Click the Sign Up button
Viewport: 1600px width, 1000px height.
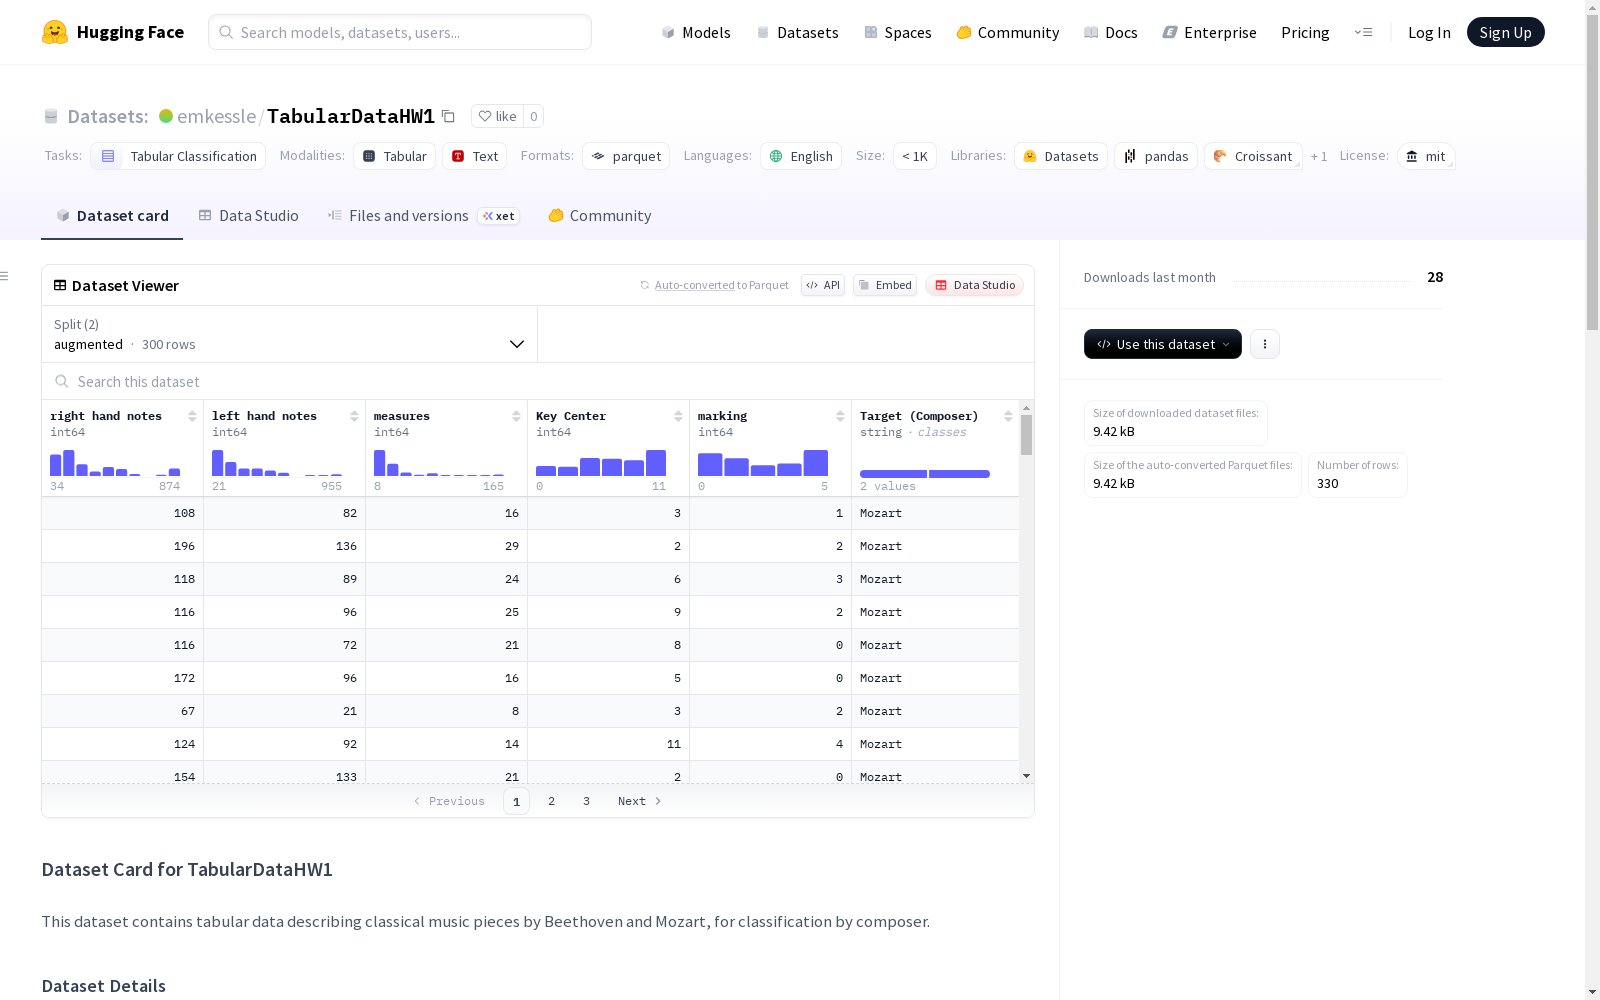[1506, 32]
